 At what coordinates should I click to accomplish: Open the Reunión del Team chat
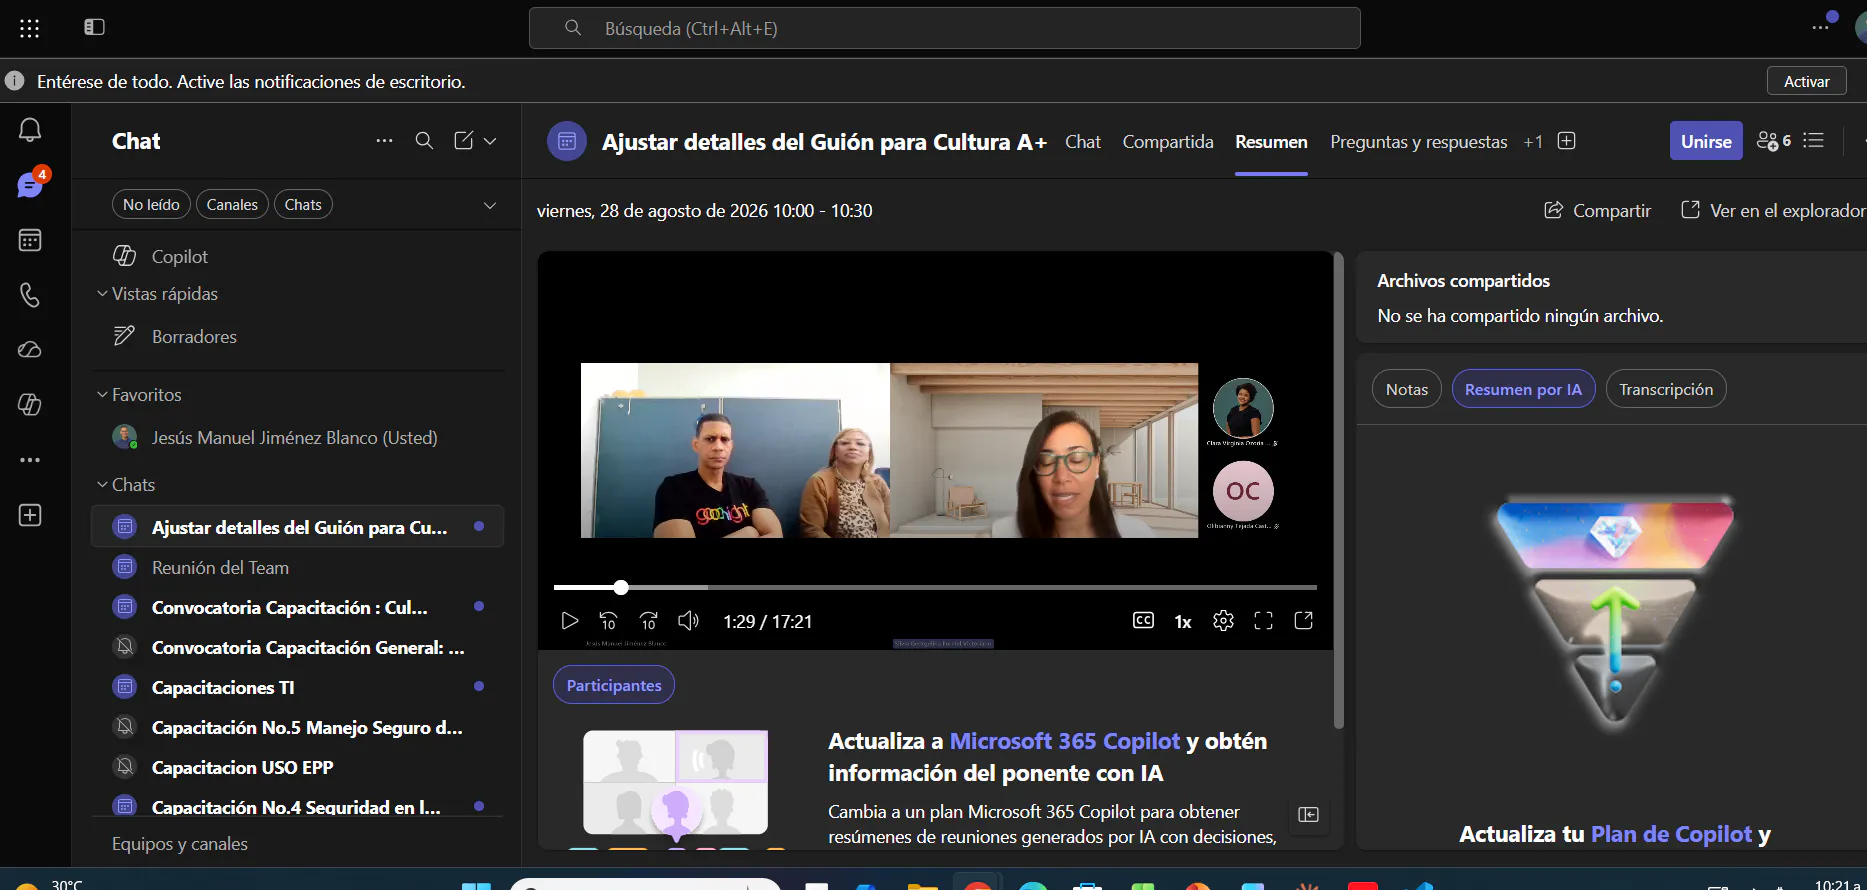(297, 568)
